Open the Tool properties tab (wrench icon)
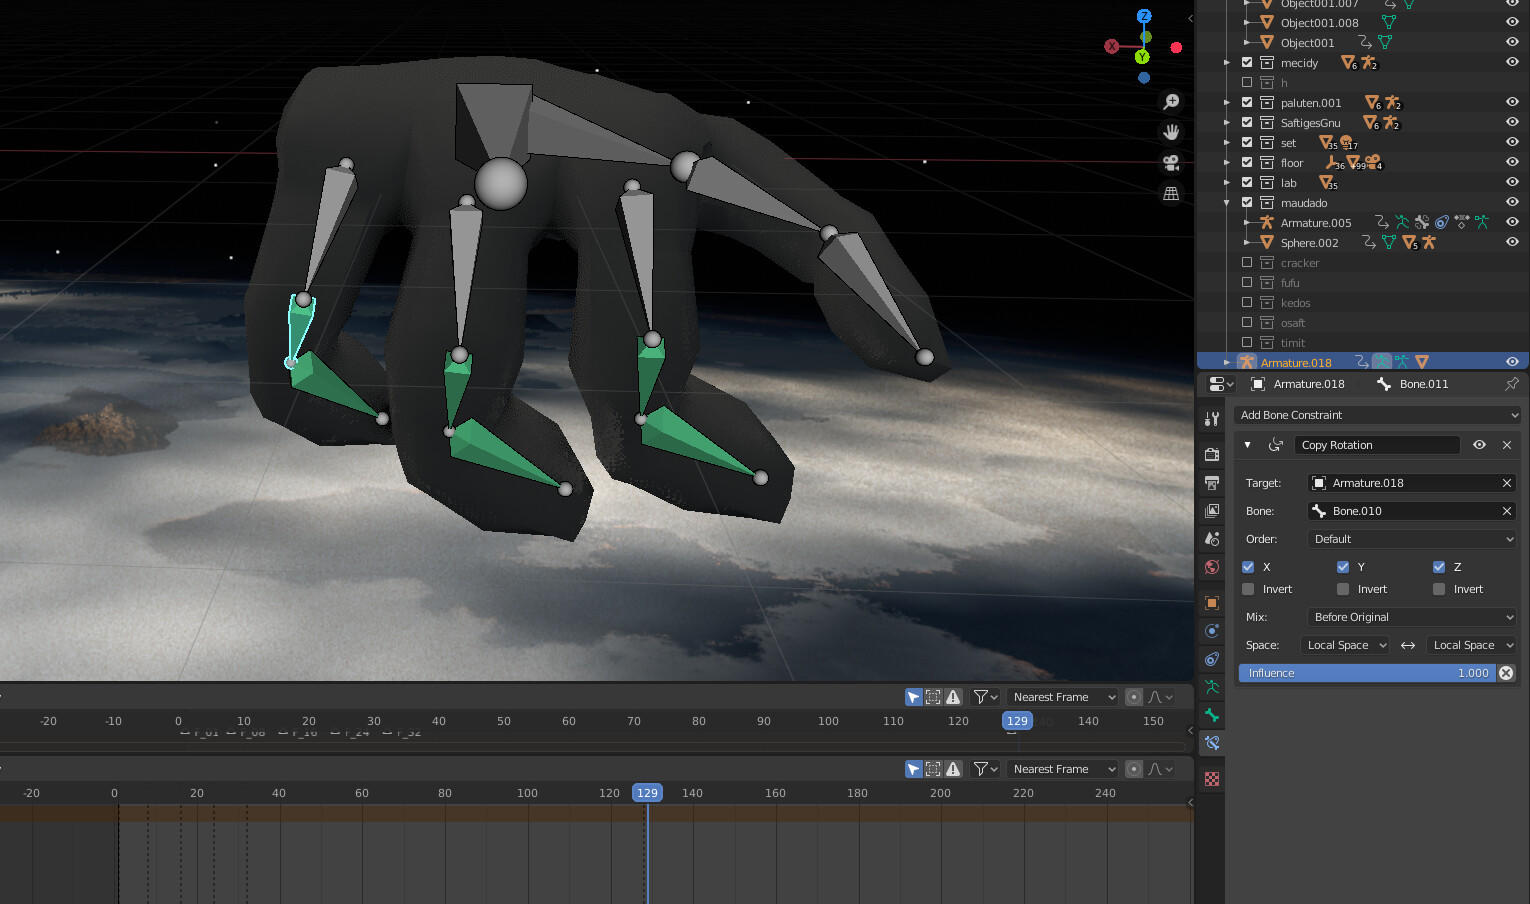Screen dimensions: 1530x904 [1212, 419]
